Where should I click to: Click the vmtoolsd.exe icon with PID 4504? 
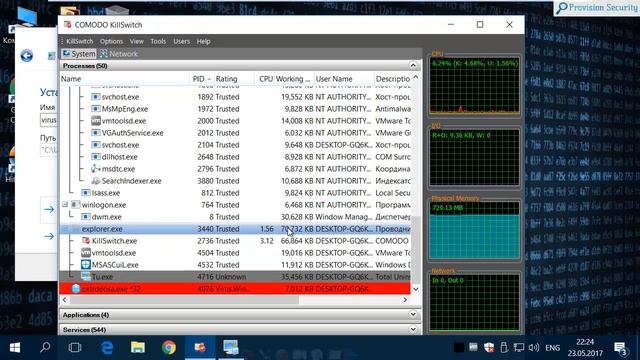(86, 253)
